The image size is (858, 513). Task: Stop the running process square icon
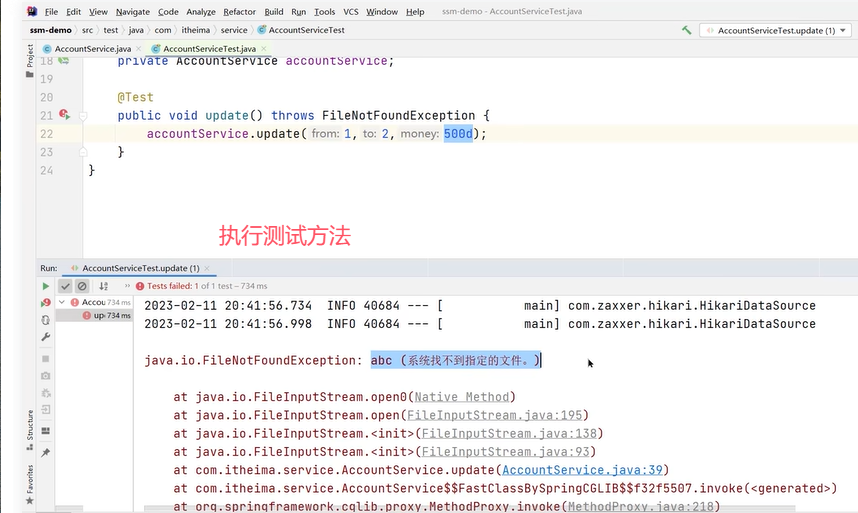[45, 359]
